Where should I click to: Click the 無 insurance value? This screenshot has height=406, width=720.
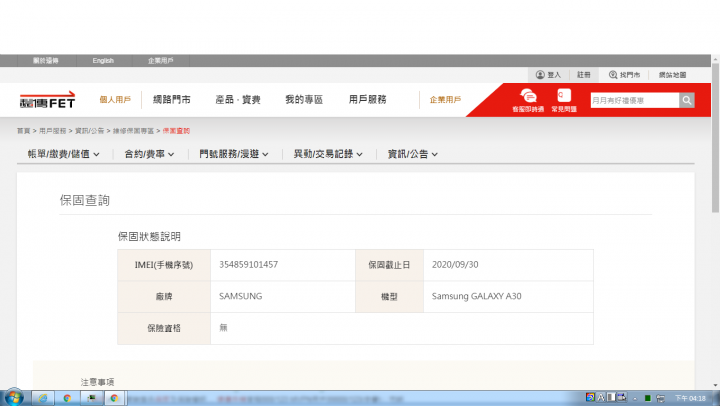tap(223, 327)
